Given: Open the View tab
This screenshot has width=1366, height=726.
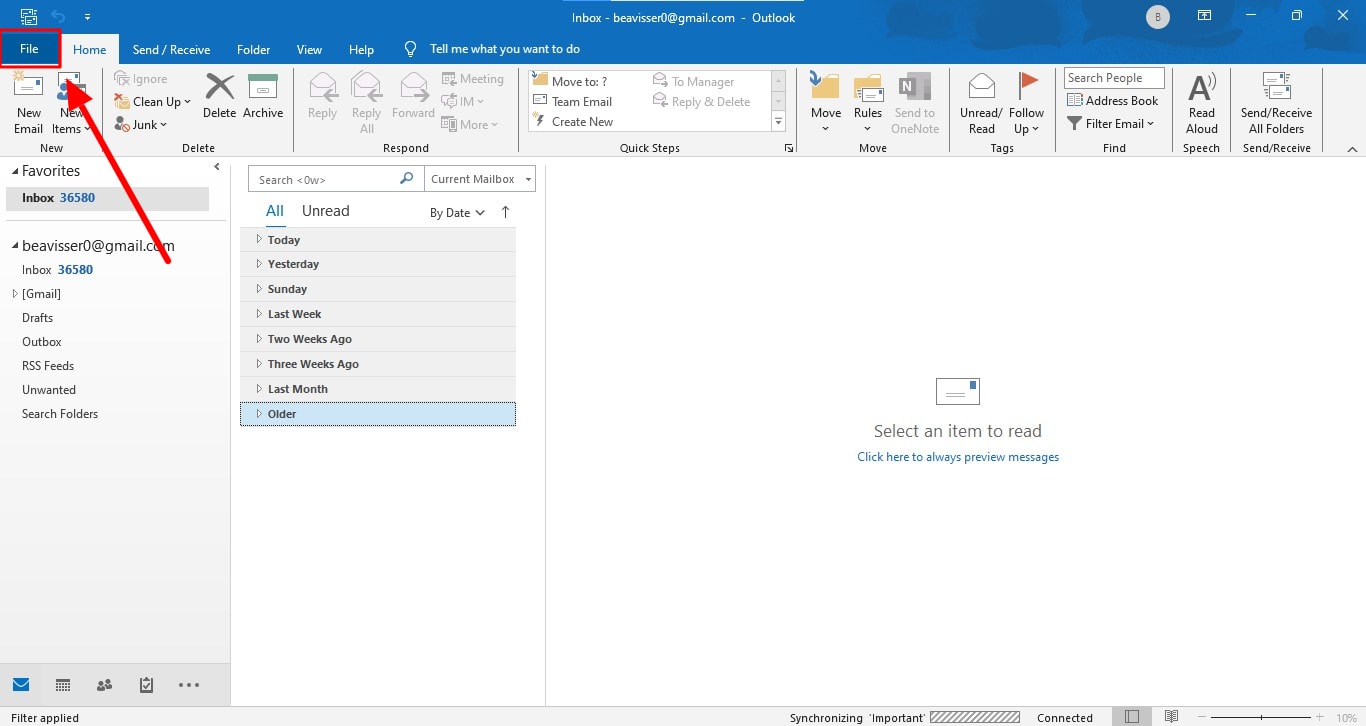Looking at the screenshot, I should click(309, 50).
